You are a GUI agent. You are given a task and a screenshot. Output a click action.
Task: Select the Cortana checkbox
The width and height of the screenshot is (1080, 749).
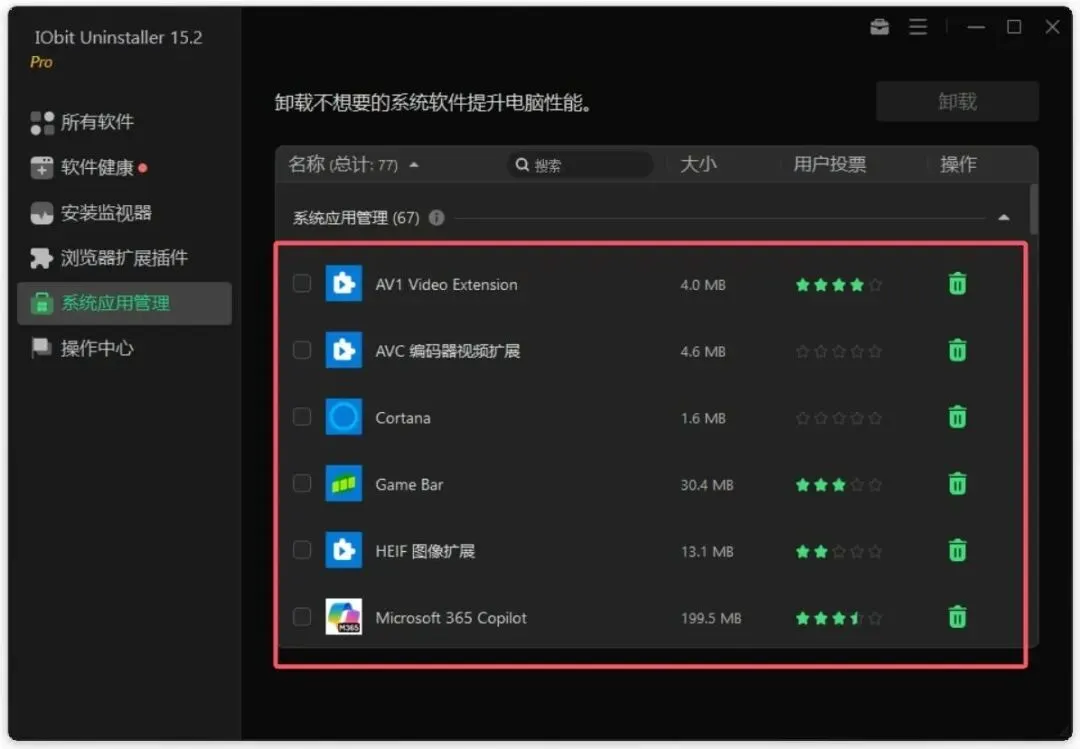pyautogui.click(x=302, y=417)
